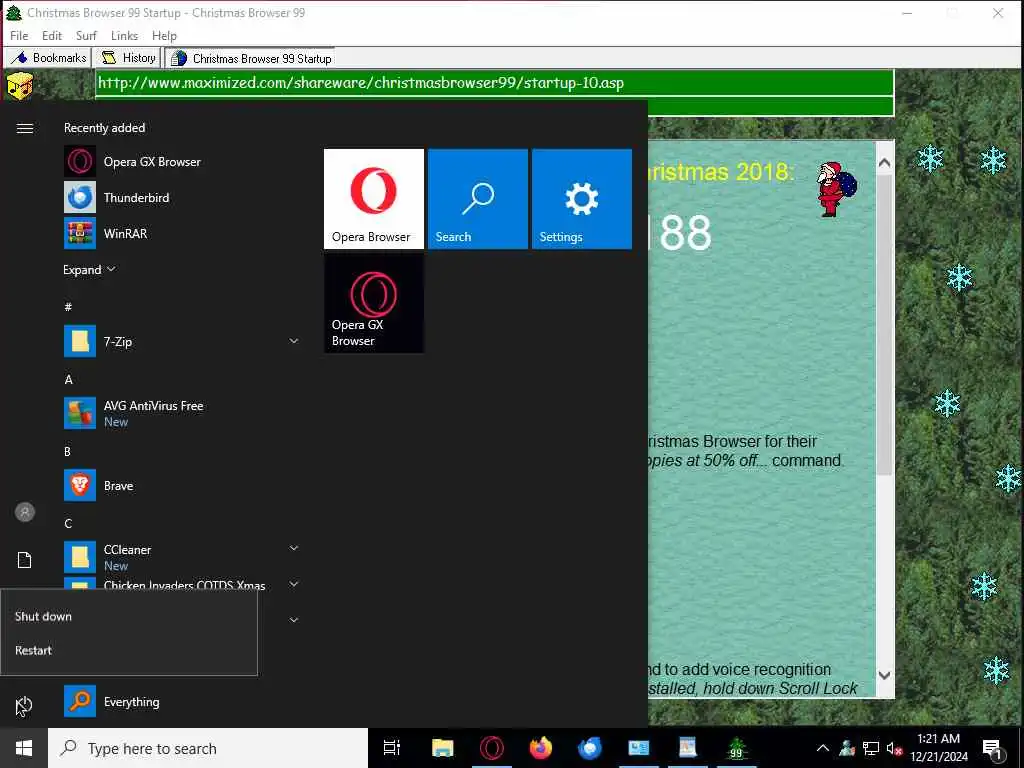Open the Links menu
The image size is (1024, 768).
point(124,35)
